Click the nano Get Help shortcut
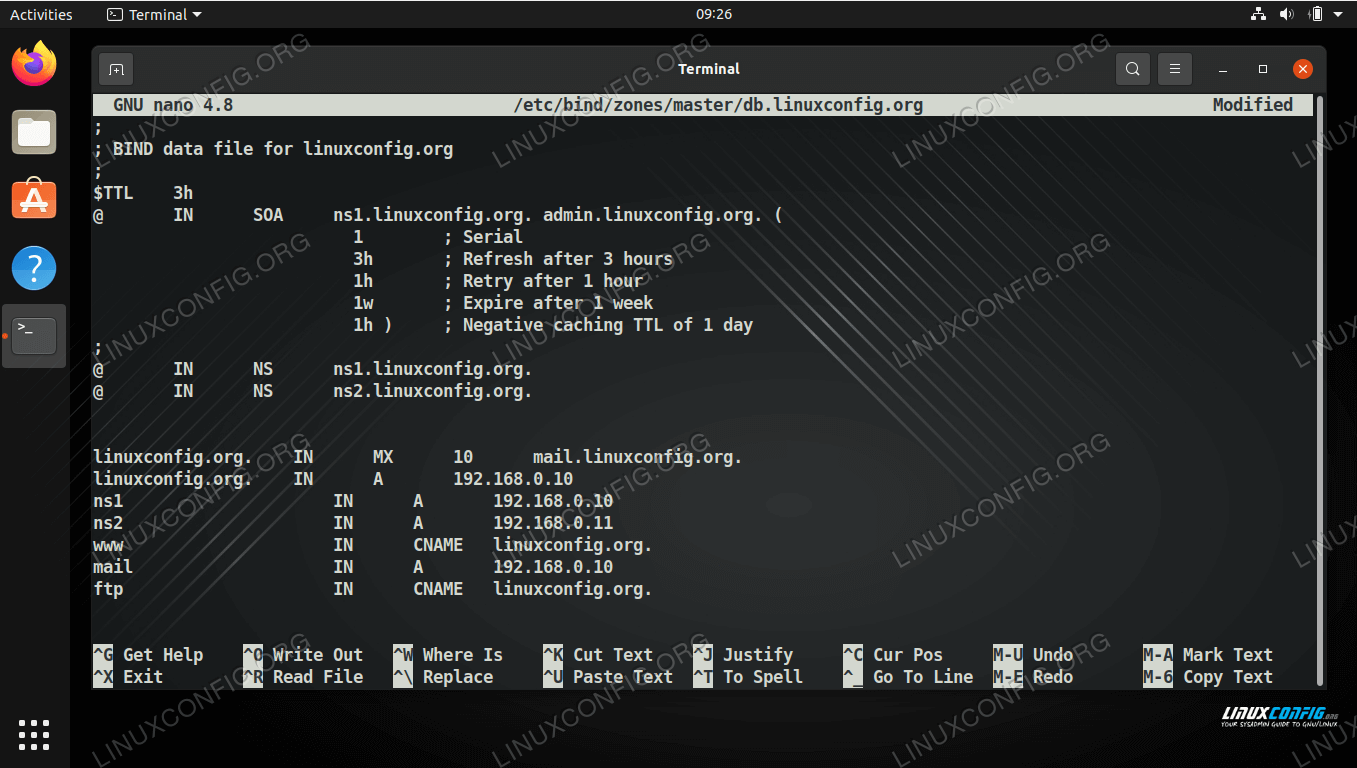 coord(148,655)
